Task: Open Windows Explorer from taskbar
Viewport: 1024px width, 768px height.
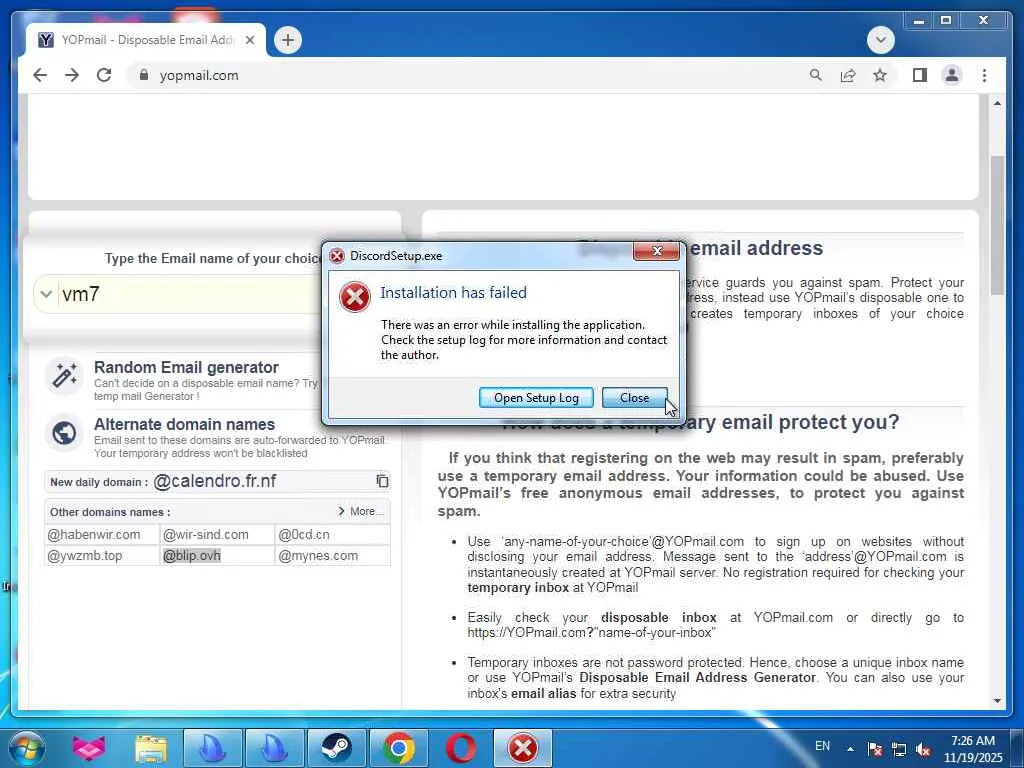Action: click(x=151, y=748)
